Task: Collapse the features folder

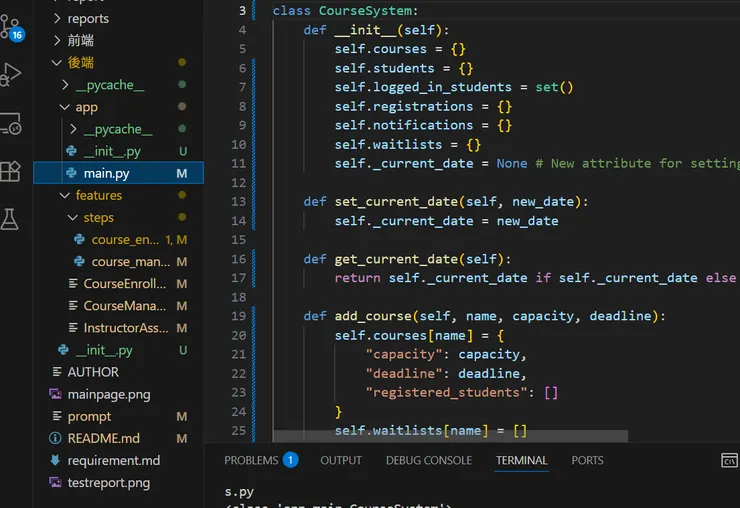Action: (x=98, y=195)
